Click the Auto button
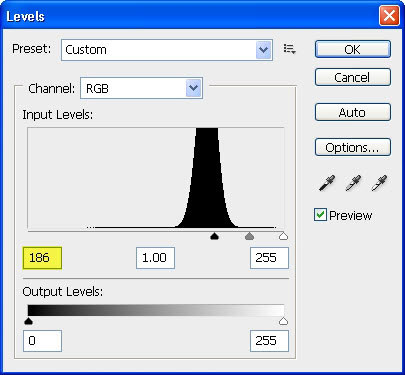Viewport: 405px width, 375px height. point(353,112)
